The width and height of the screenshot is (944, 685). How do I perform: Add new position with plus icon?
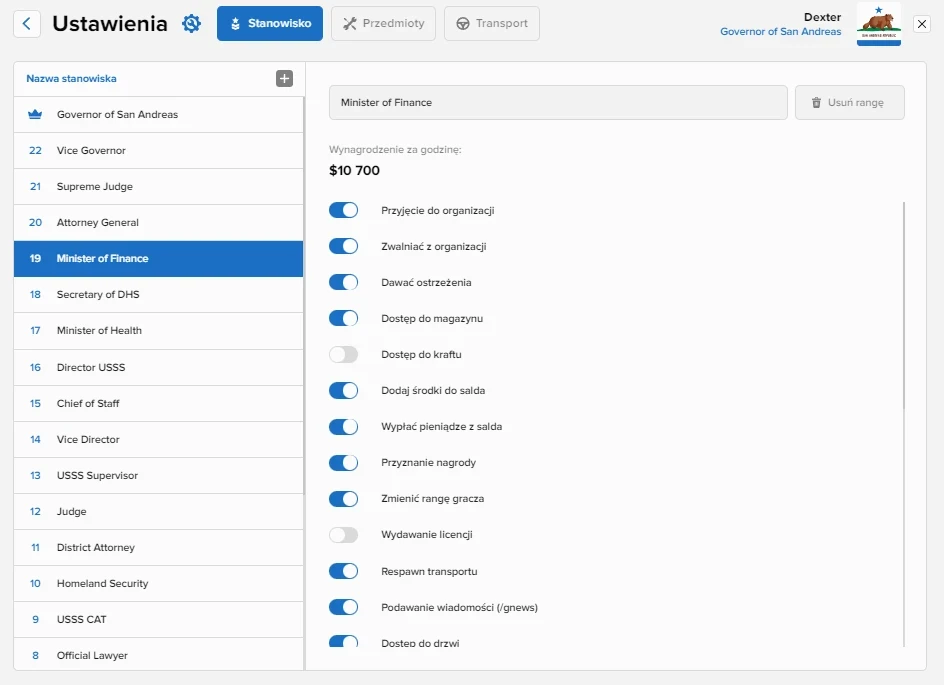[284, 79]
